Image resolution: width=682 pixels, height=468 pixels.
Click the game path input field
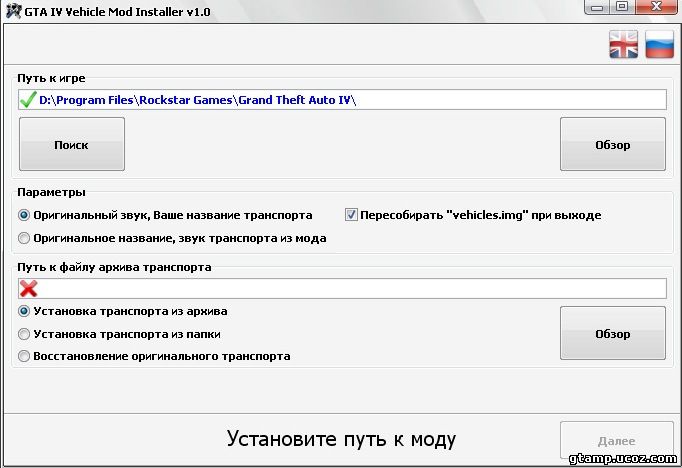click(342, 100)
